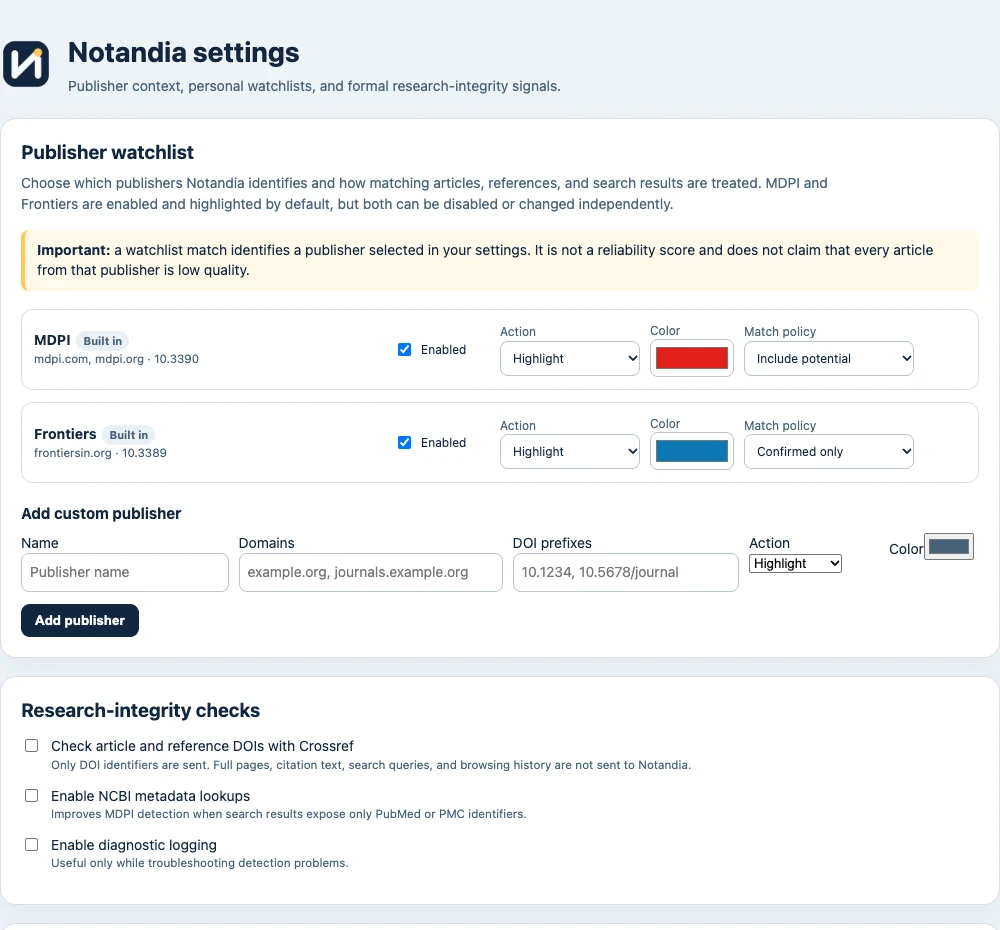Open the Frontiers Match policy dropdown

point(828,452)
